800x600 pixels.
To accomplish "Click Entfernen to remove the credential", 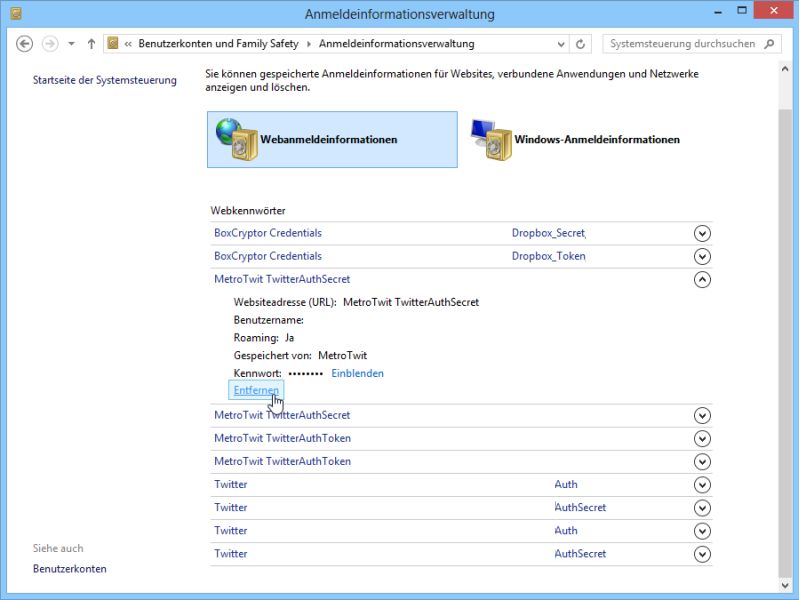I will coord(256,390).
